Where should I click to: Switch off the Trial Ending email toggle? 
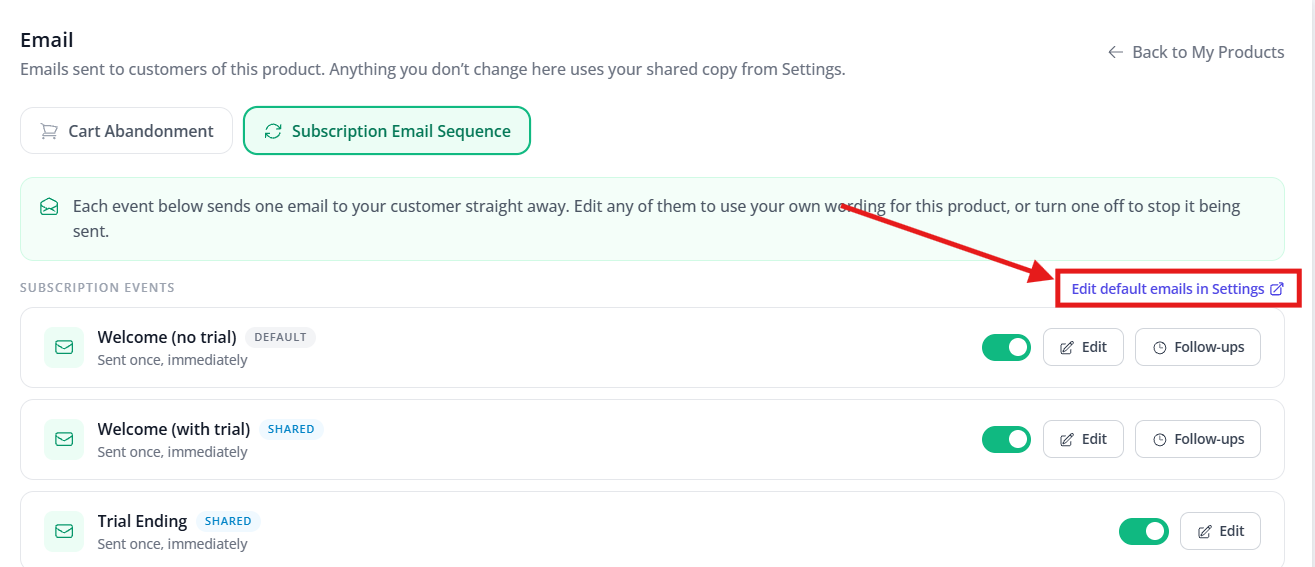coord(1143,531)
